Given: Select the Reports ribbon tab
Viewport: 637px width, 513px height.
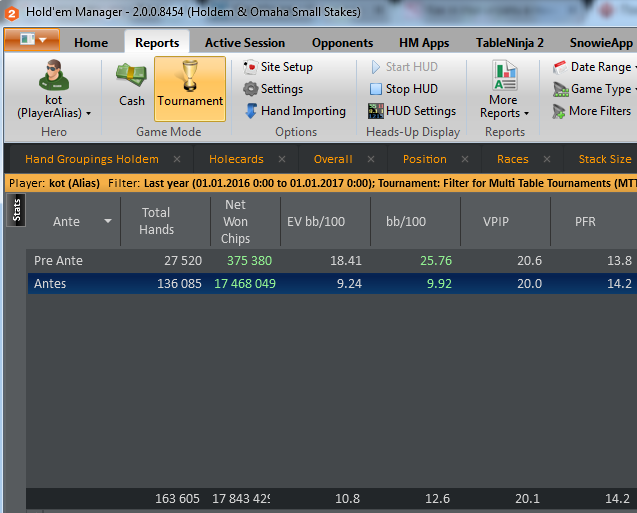Looking at the screenshot, I should point(157,43).
